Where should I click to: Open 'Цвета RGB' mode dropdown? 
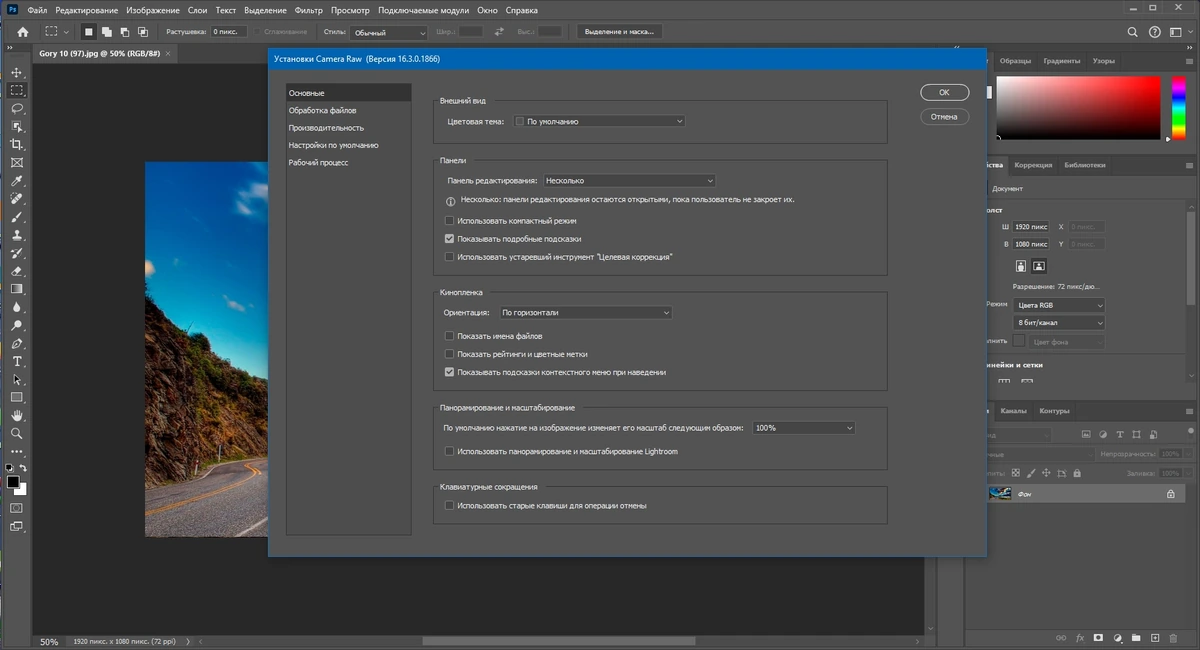click(1059, 305)
